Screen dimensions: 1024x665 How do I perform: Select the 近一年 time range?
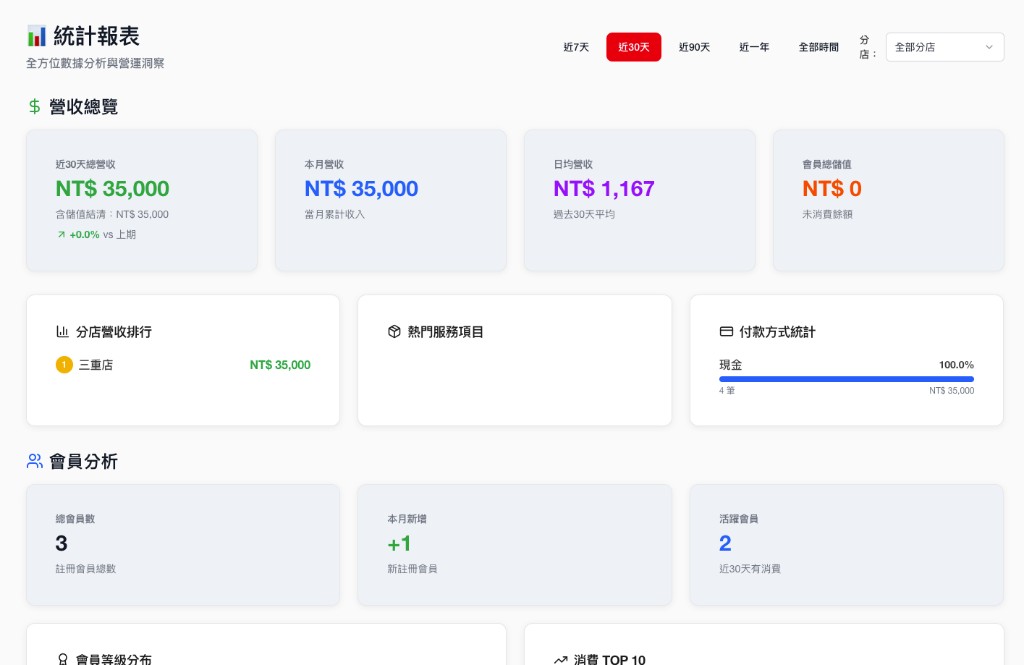pos(753,46)
